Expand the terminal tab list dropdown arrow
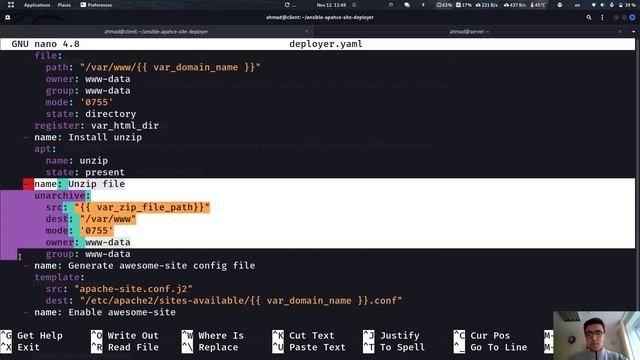 pos(633,31)
